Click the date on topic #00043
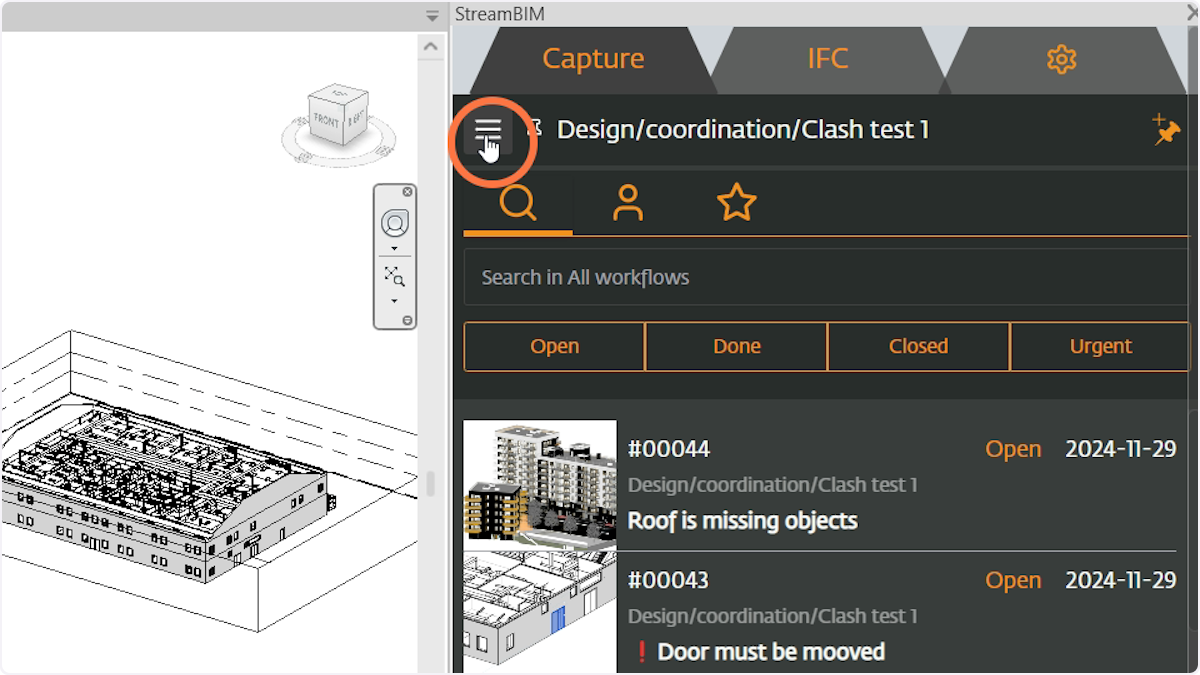This screenshot has width=1200, height=675. [x=1121, y=580]
